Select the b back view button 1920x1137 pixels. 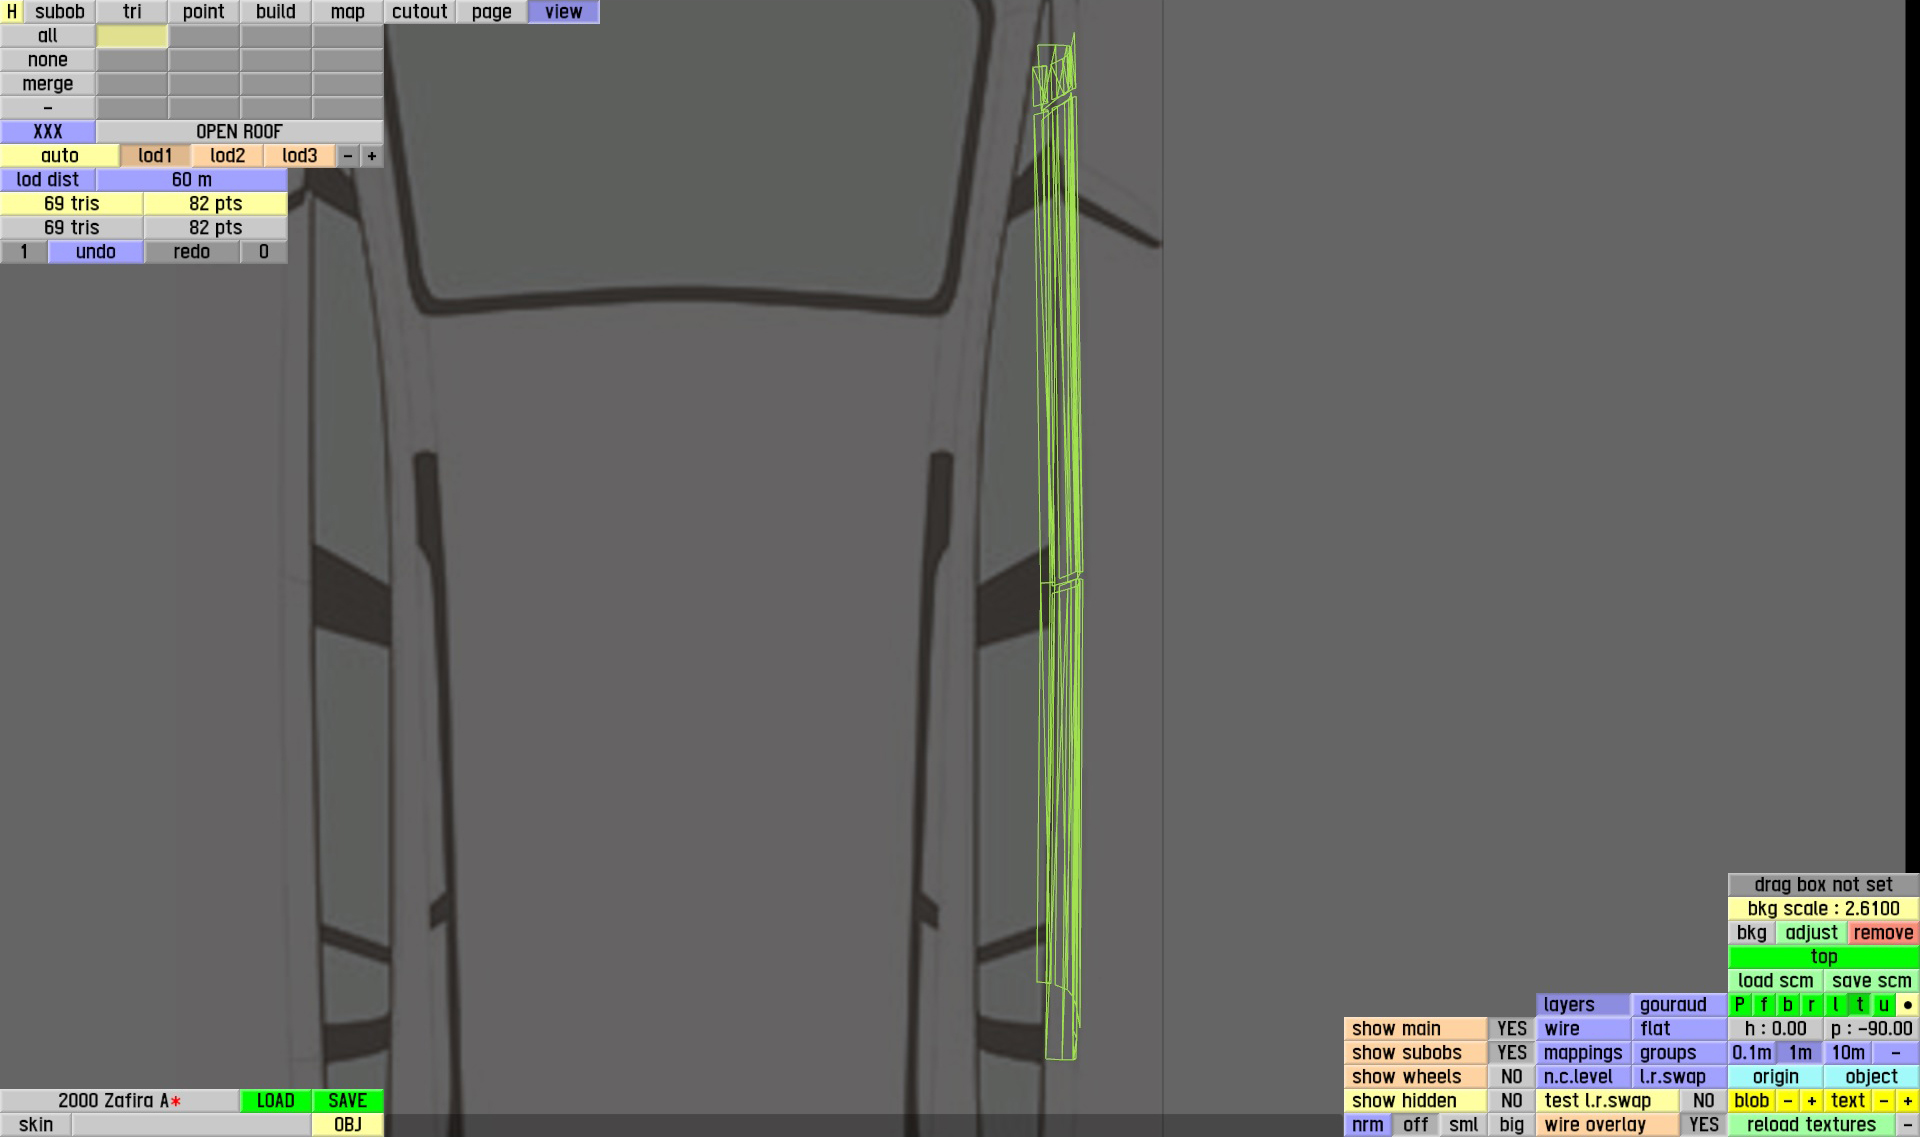(x=1787, y=1005)
